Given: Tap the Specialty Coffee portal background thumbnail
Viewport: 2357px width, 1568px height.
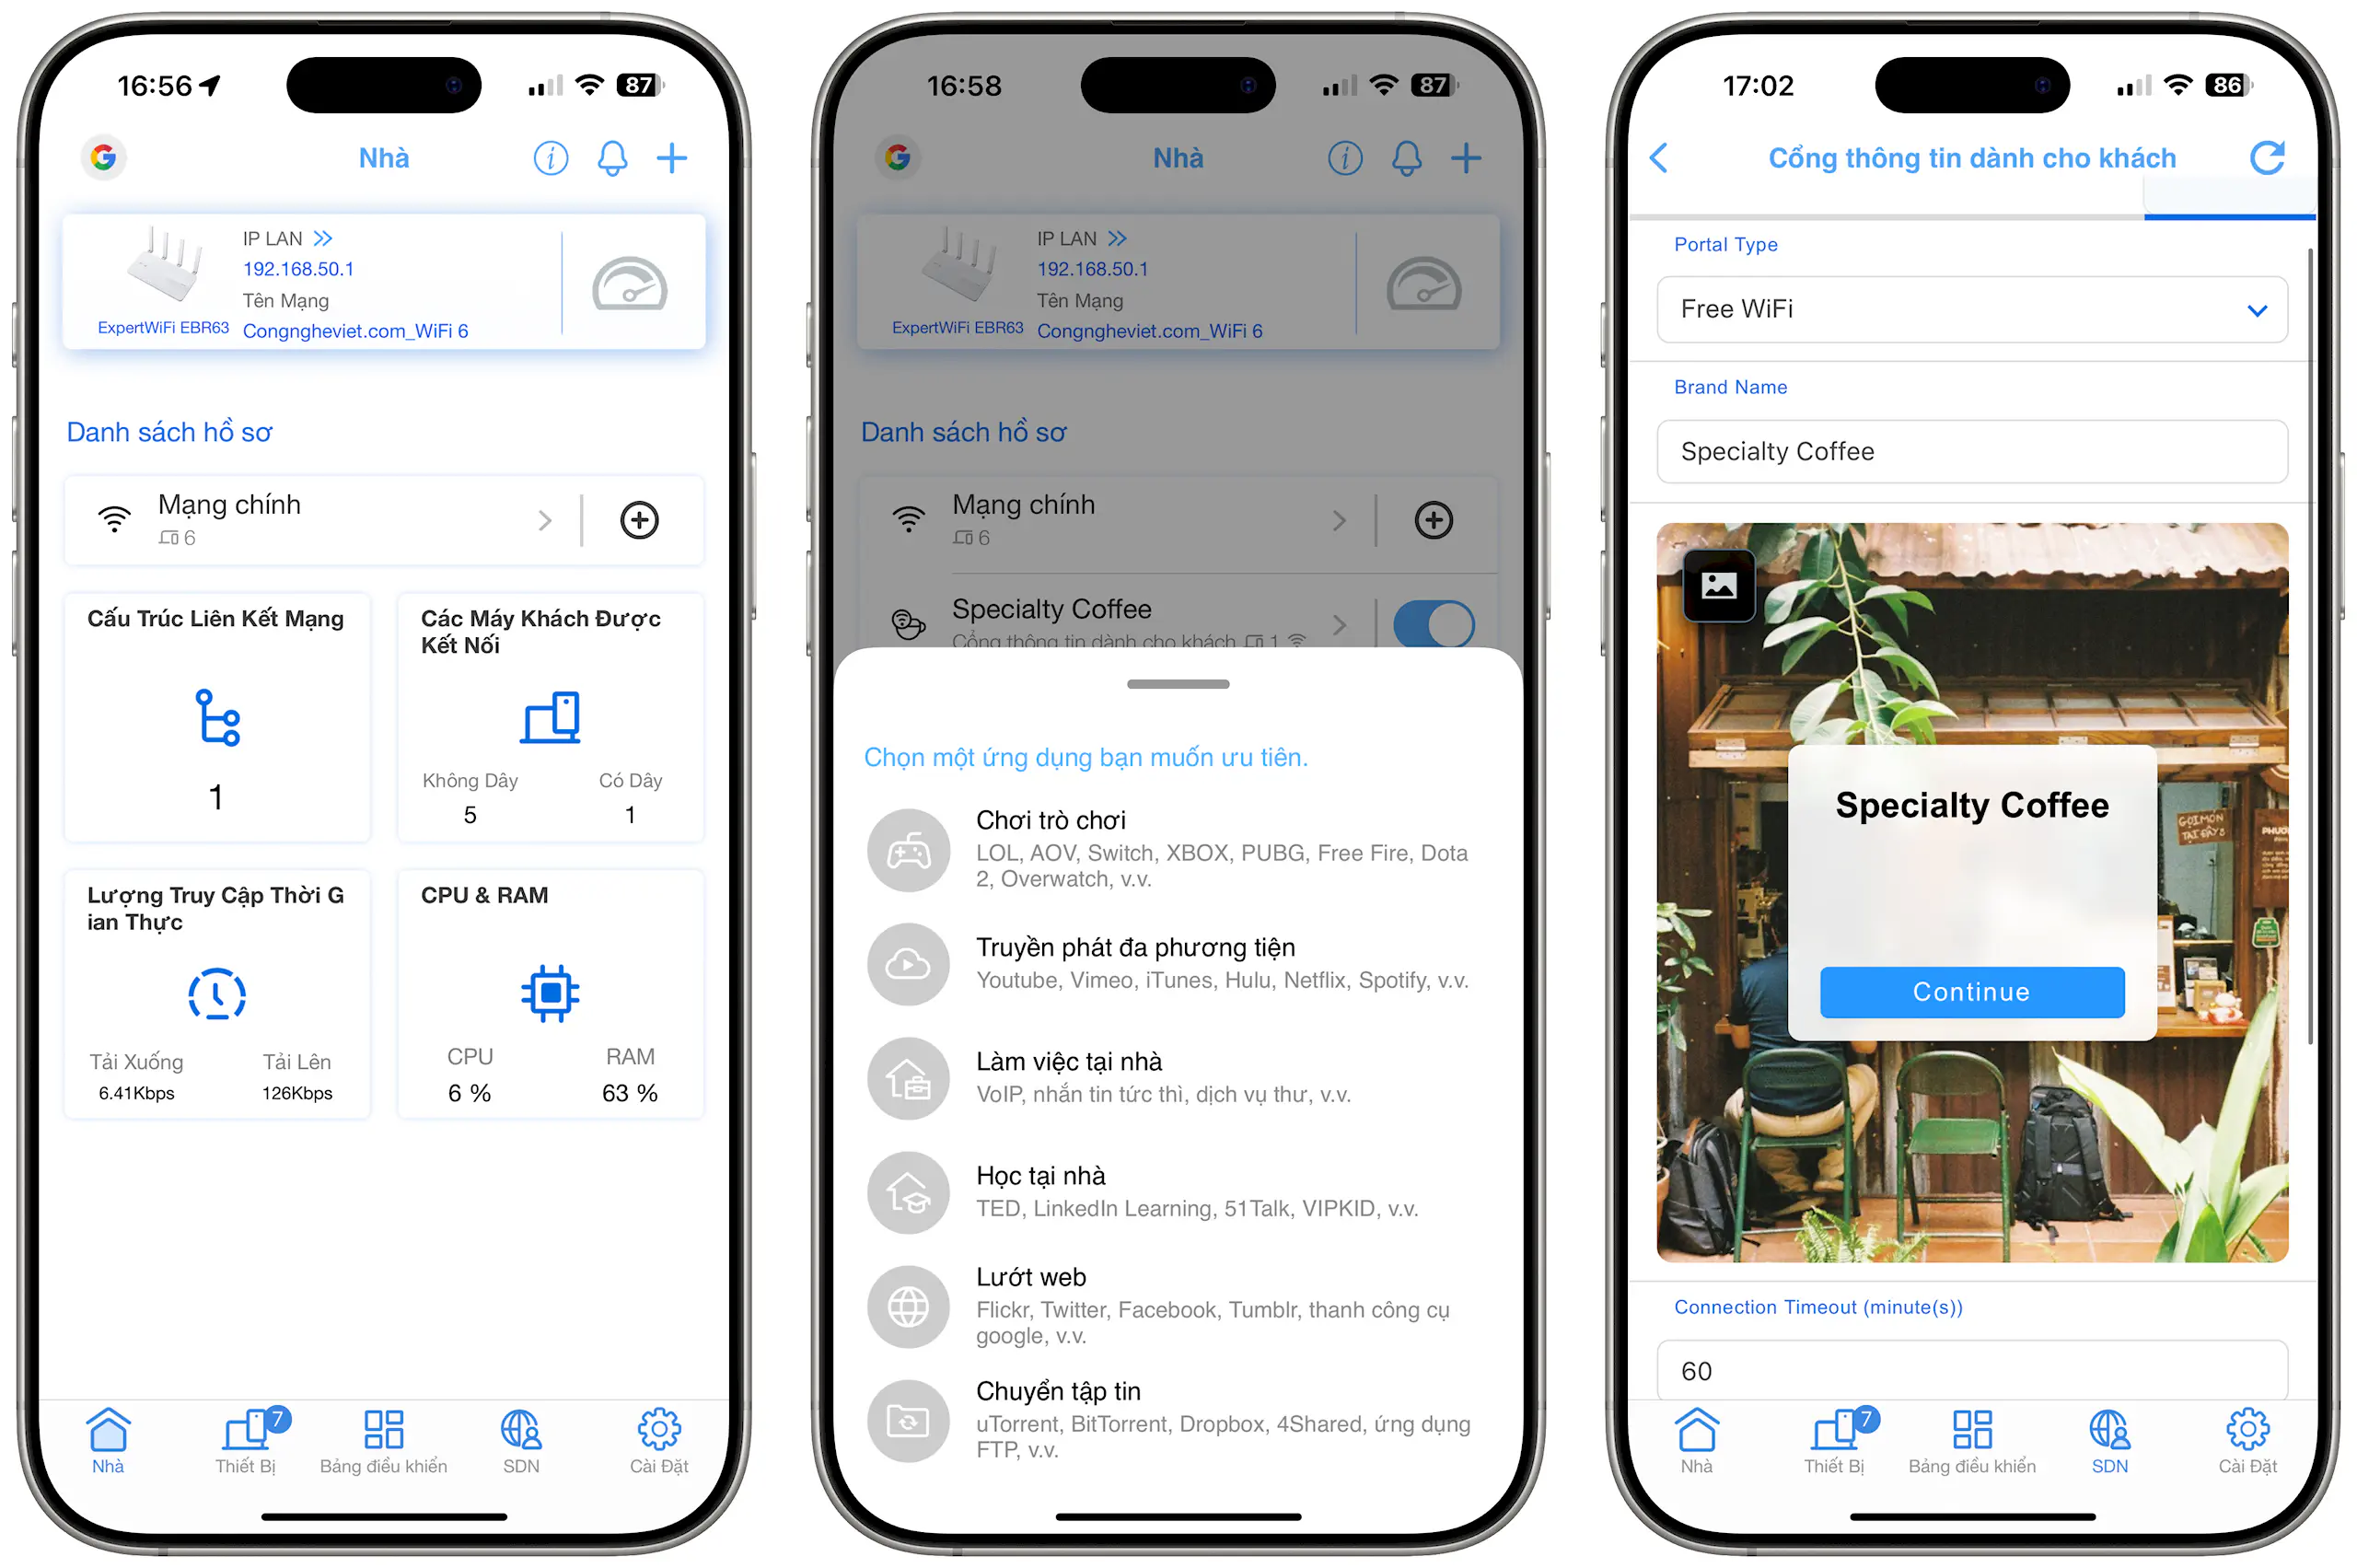Looking at the screenshot, I should 1716,585.
